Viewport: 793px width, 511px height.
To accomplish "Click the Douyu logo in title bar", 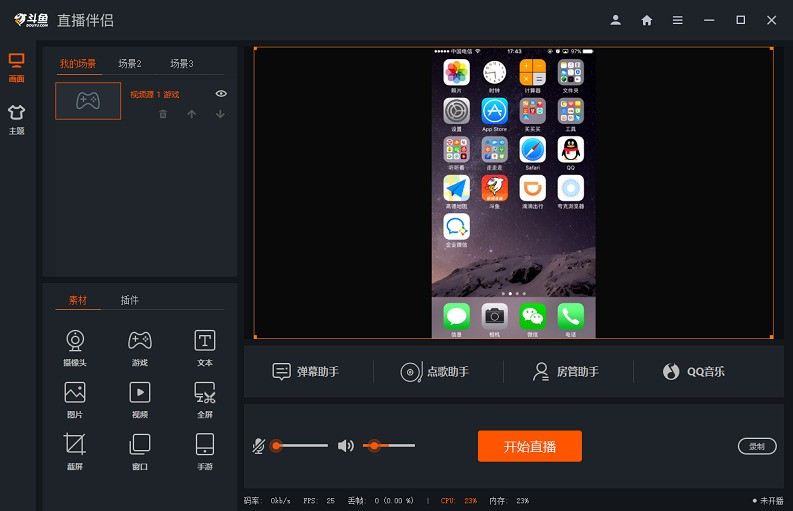I will tap(31, 20).
